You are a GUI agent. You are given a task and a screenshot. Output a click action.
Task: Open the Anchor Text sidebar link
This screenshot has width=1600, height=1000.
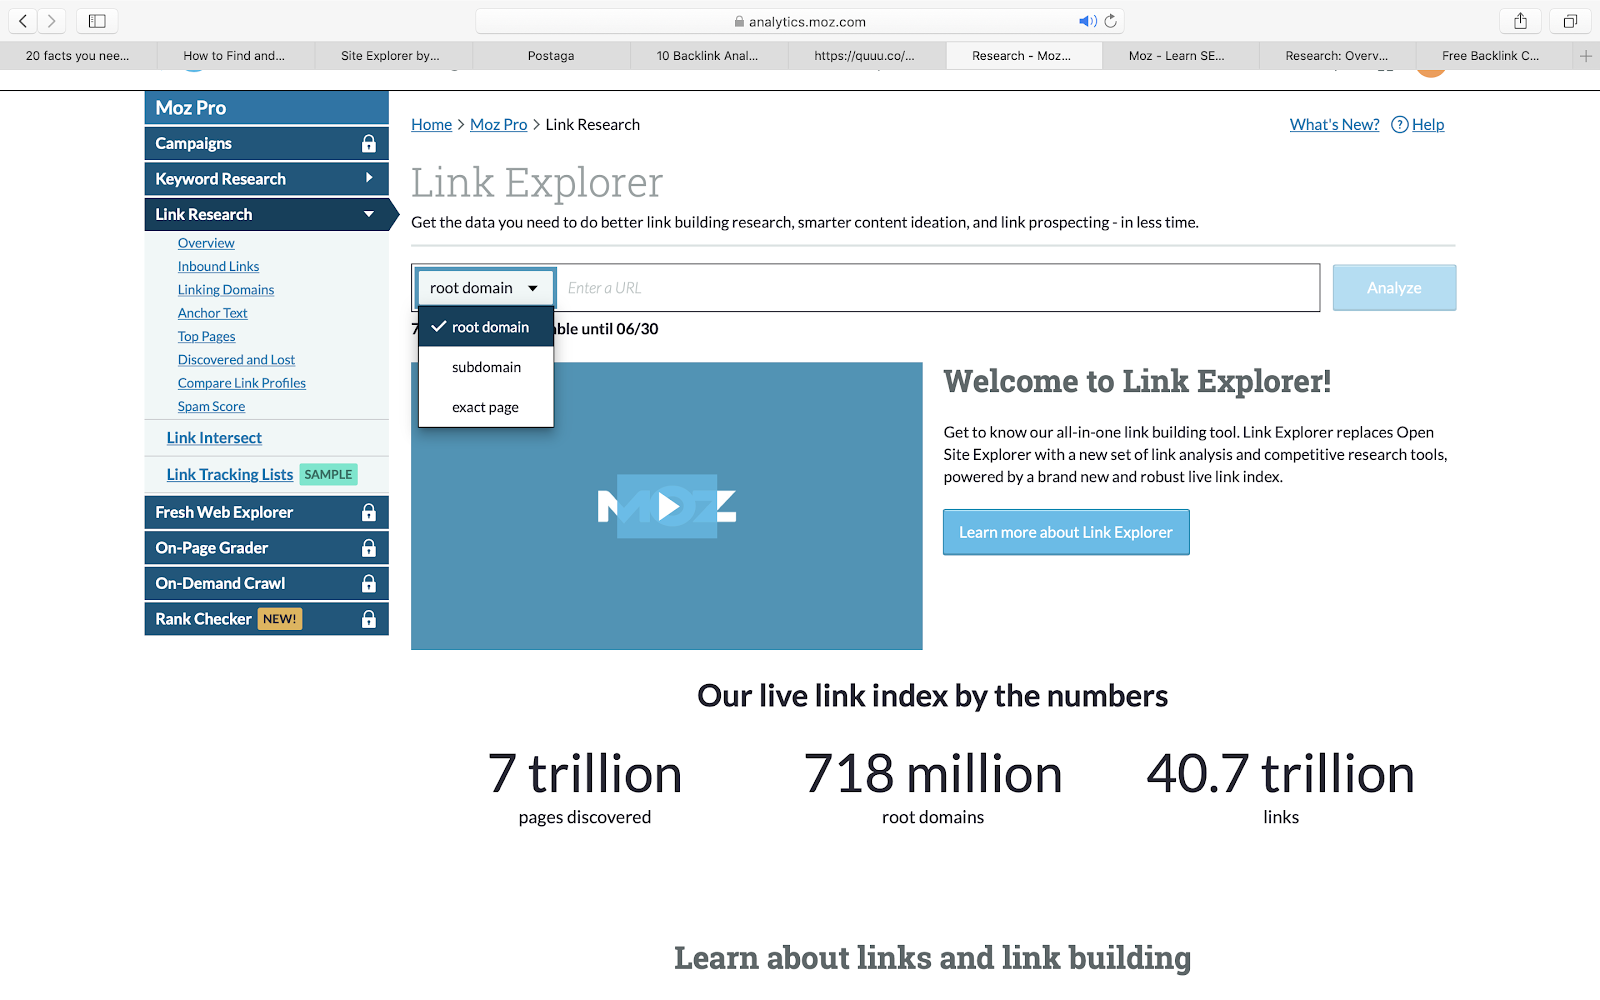[212, 313]
